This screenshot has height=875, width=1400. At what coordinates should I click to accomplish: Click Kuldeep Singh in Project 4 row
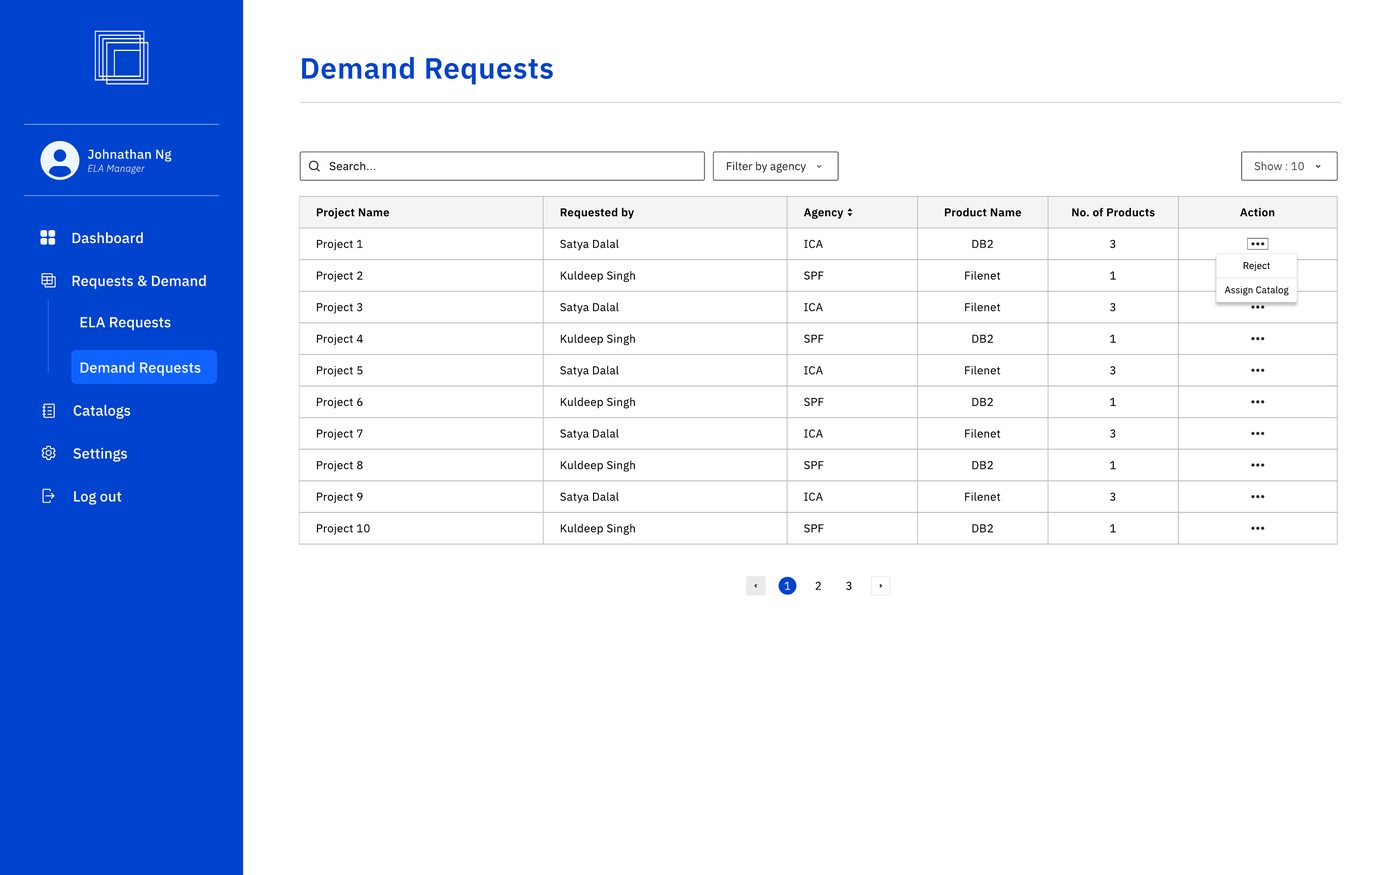pos(597,339)
